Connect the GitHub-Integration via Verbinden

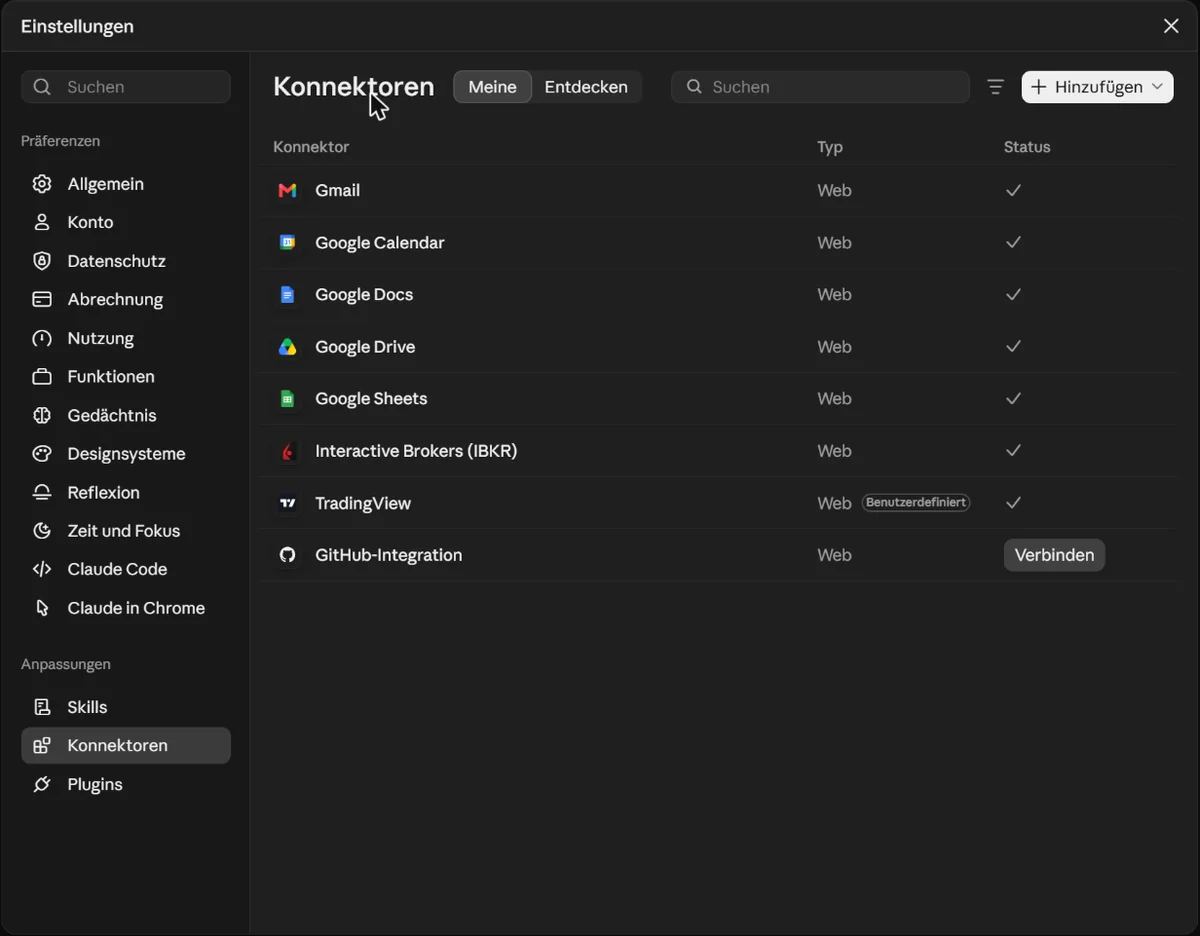click(x=1054, y=555)
